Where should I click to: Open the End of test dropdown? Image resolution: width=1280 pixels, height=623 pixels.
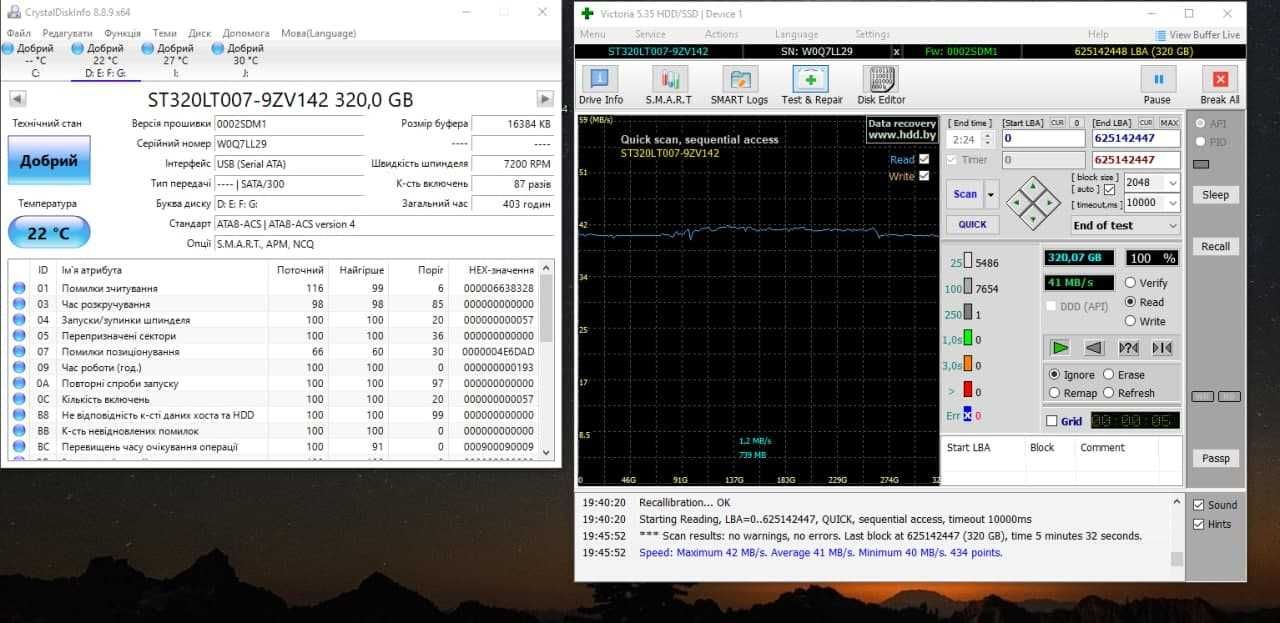point(1126,225)
